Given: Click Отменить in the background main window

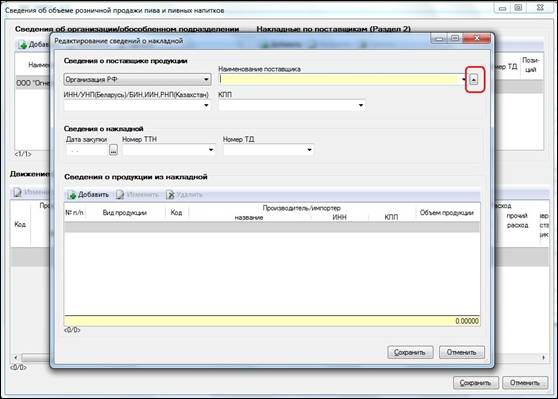Looking at the screenshot, I should point(525,383).
